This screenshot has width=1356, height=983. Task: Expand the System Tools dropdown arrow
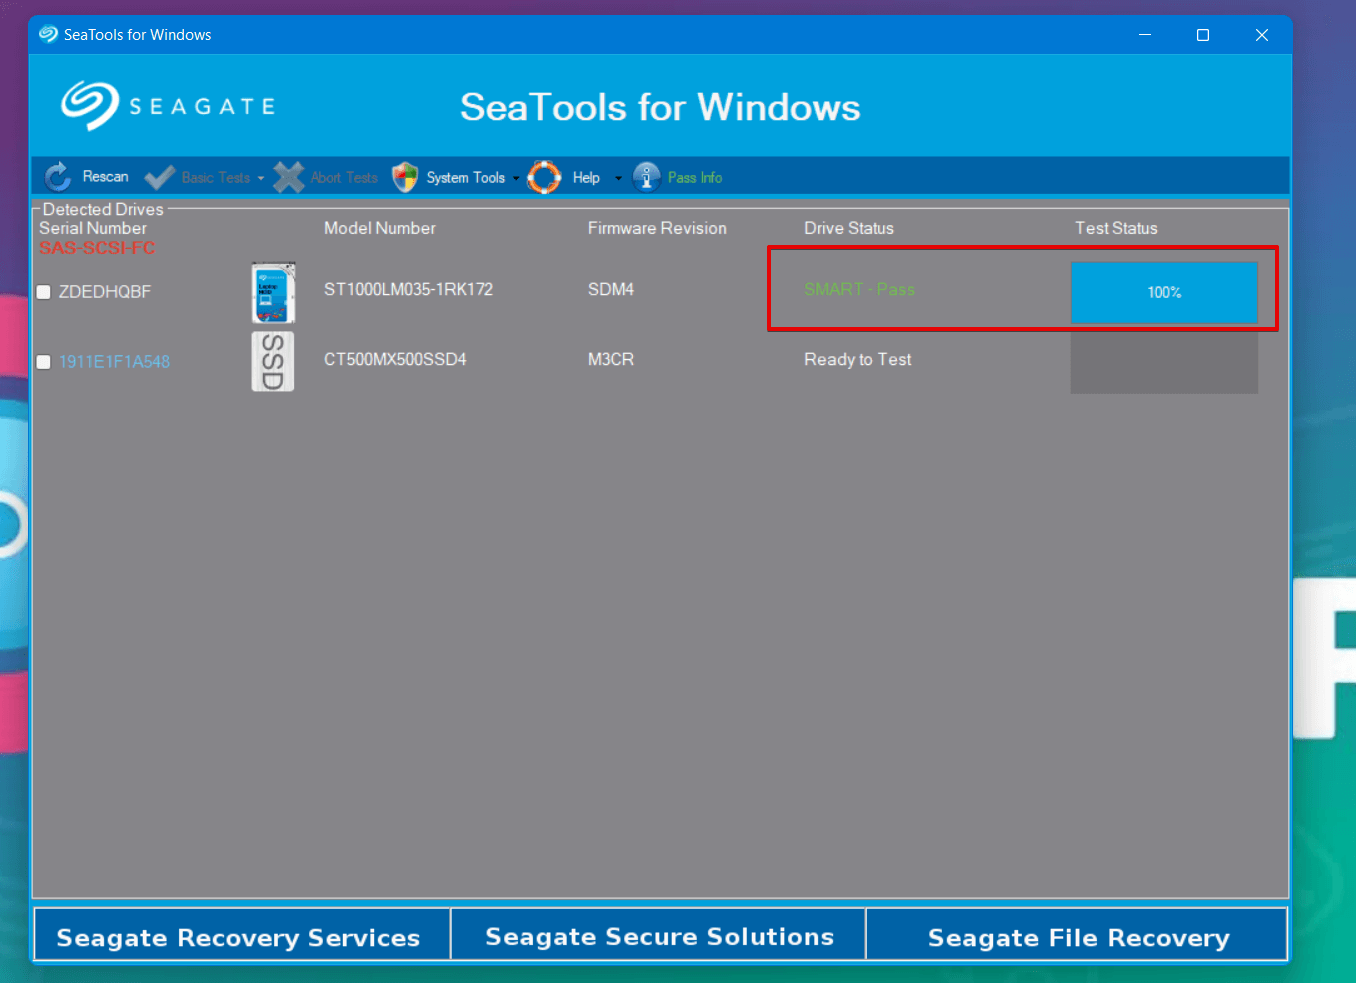pyautogui.click(x=516, y=178)
